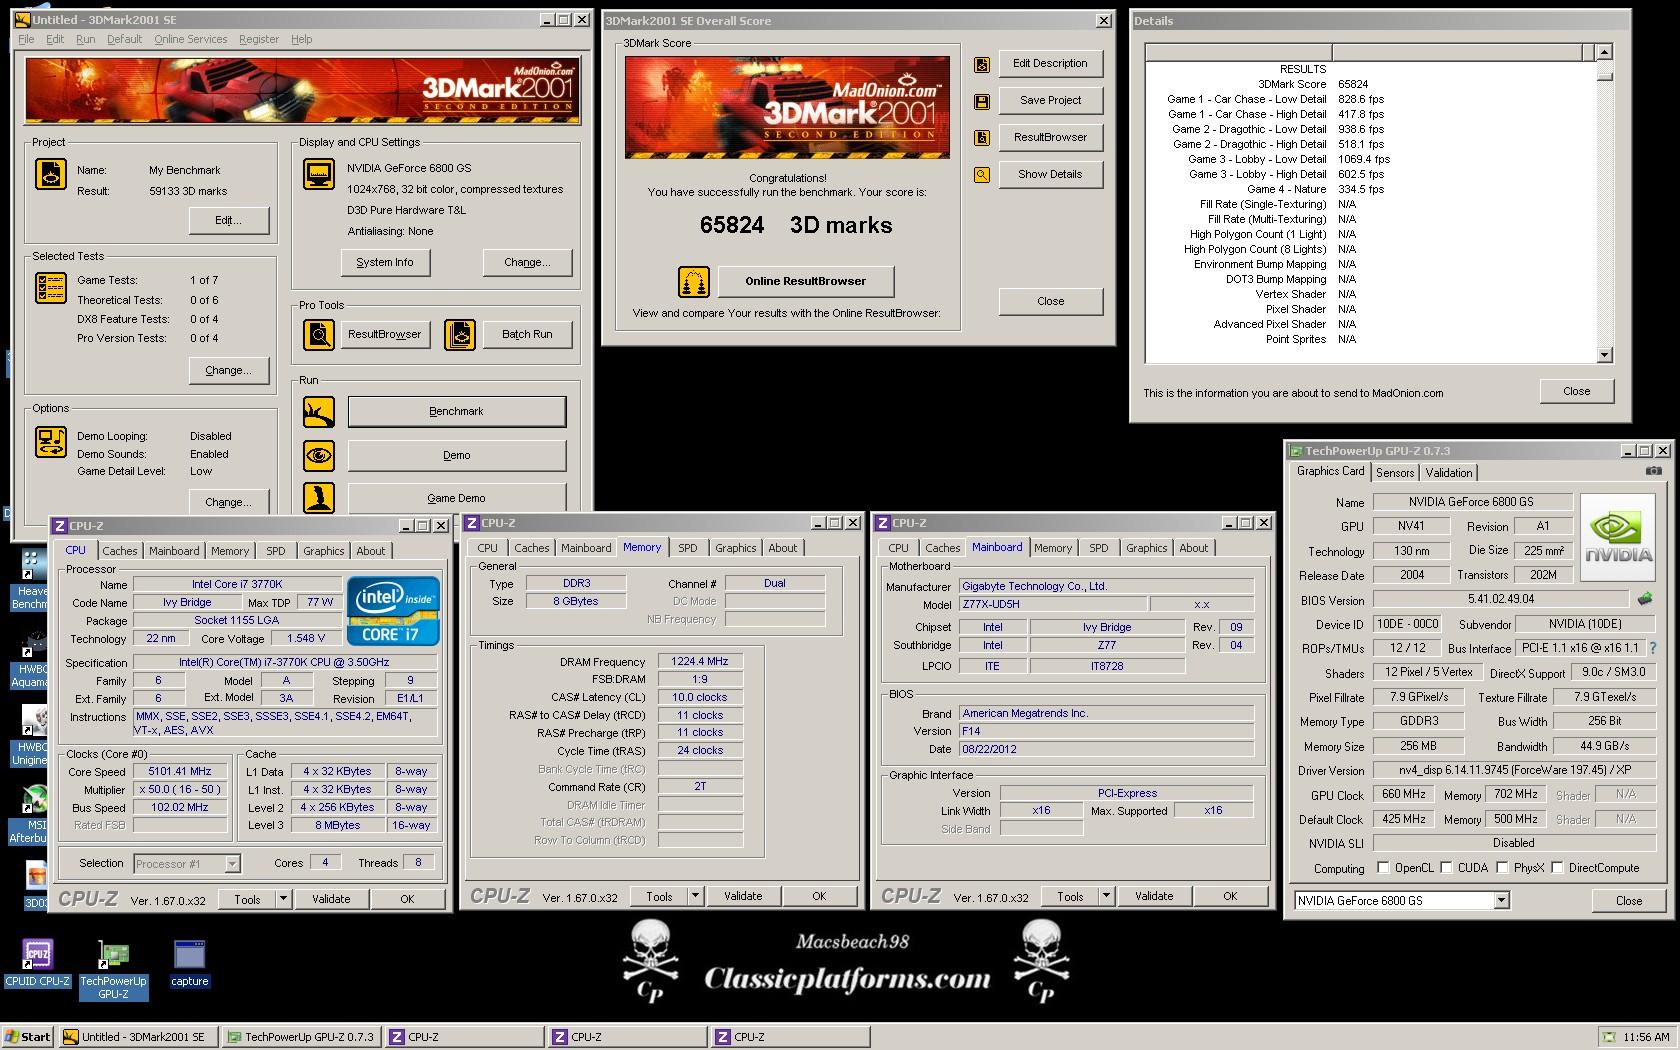Screen dimensions: 1680x1050
Task: Click the DRAM Frequency value 1224.4 MHz
Action: click(700, 662)
